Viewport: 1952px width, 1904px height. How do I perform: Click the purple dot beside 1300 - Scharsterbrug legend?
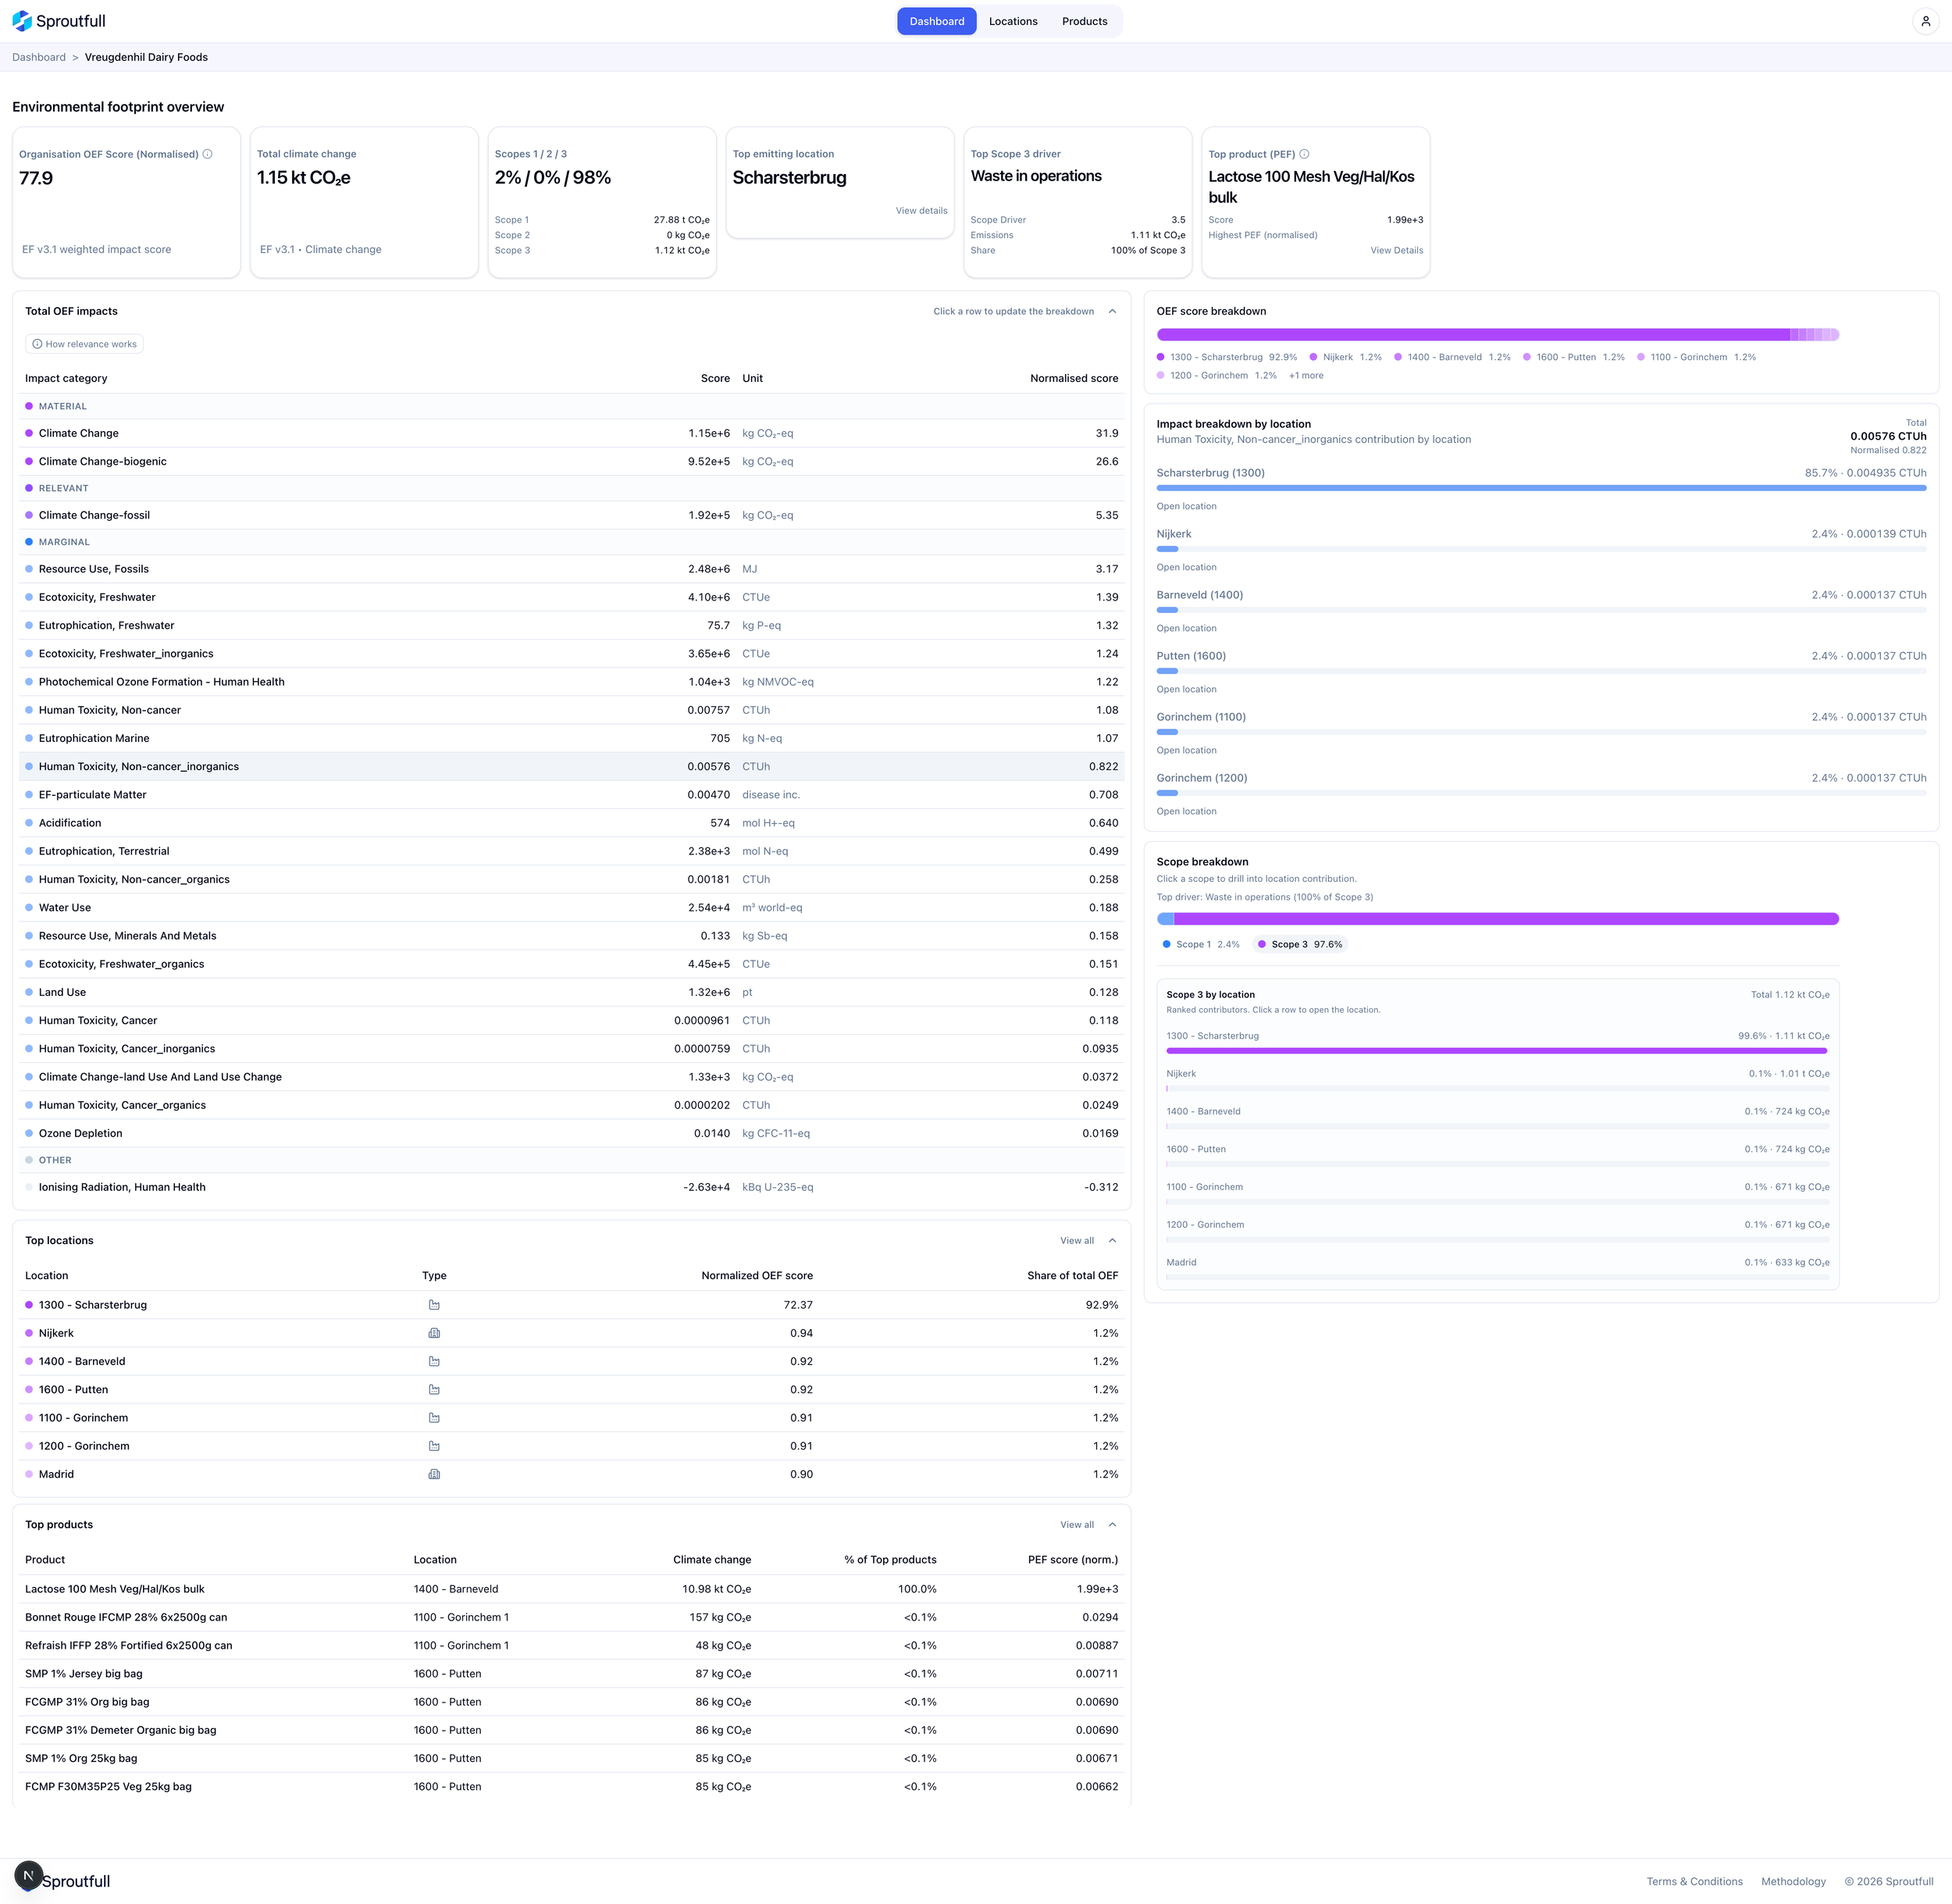[1161, 357]
